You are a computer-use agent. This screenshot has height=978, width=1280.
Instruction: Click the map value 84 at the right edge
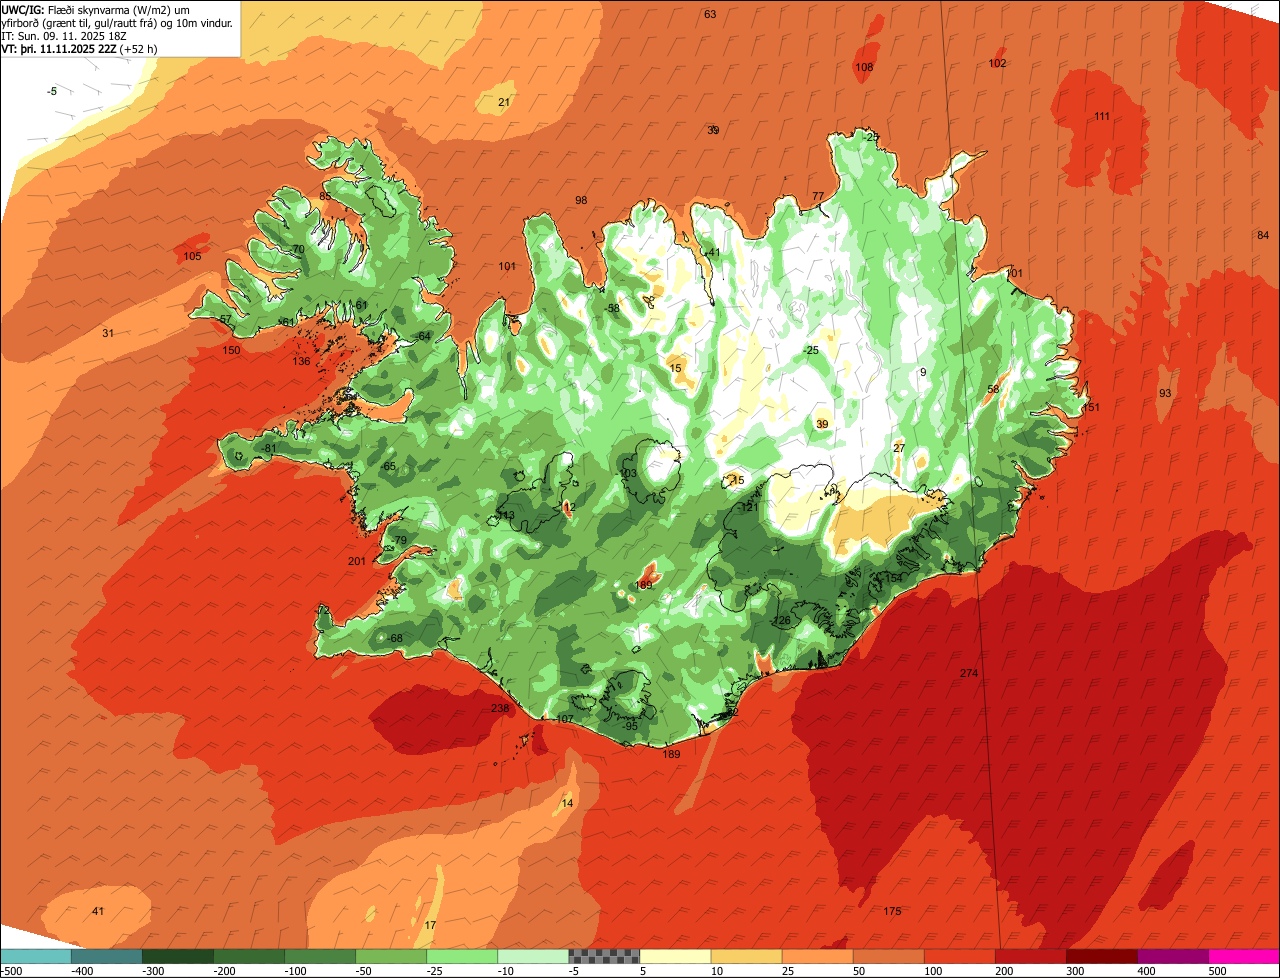pos(1263,235)
